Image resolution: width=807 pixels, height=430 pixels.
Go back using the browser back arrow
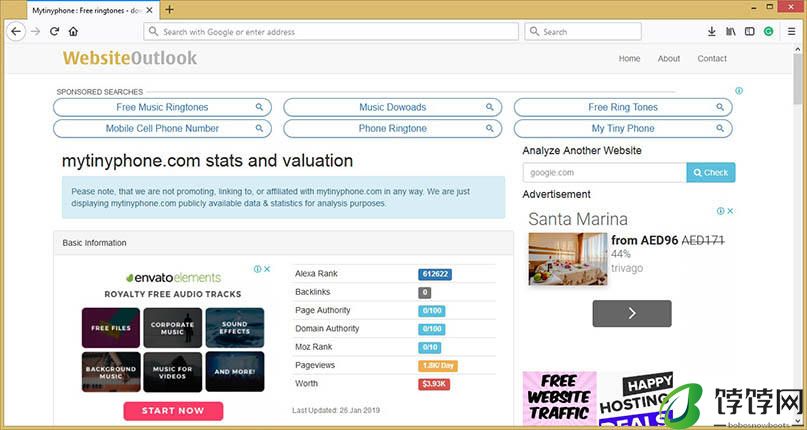coord(16,31)
